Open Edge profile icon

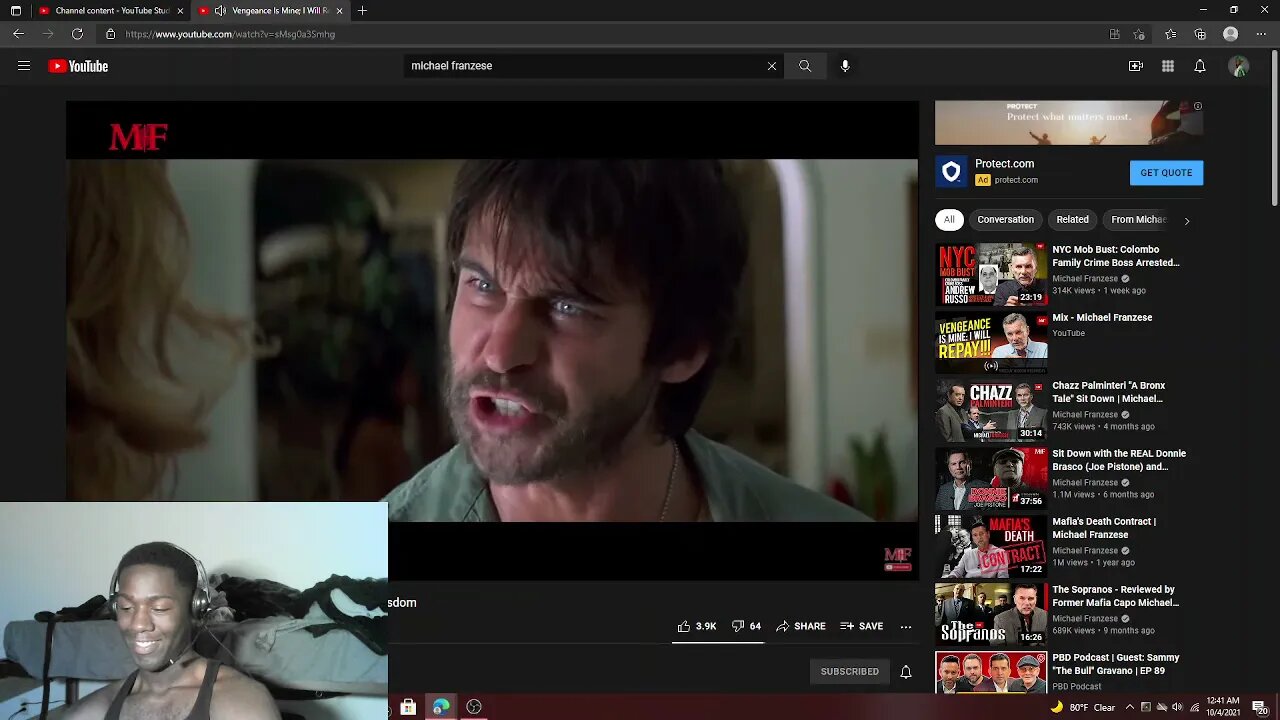coord(1231,34)
